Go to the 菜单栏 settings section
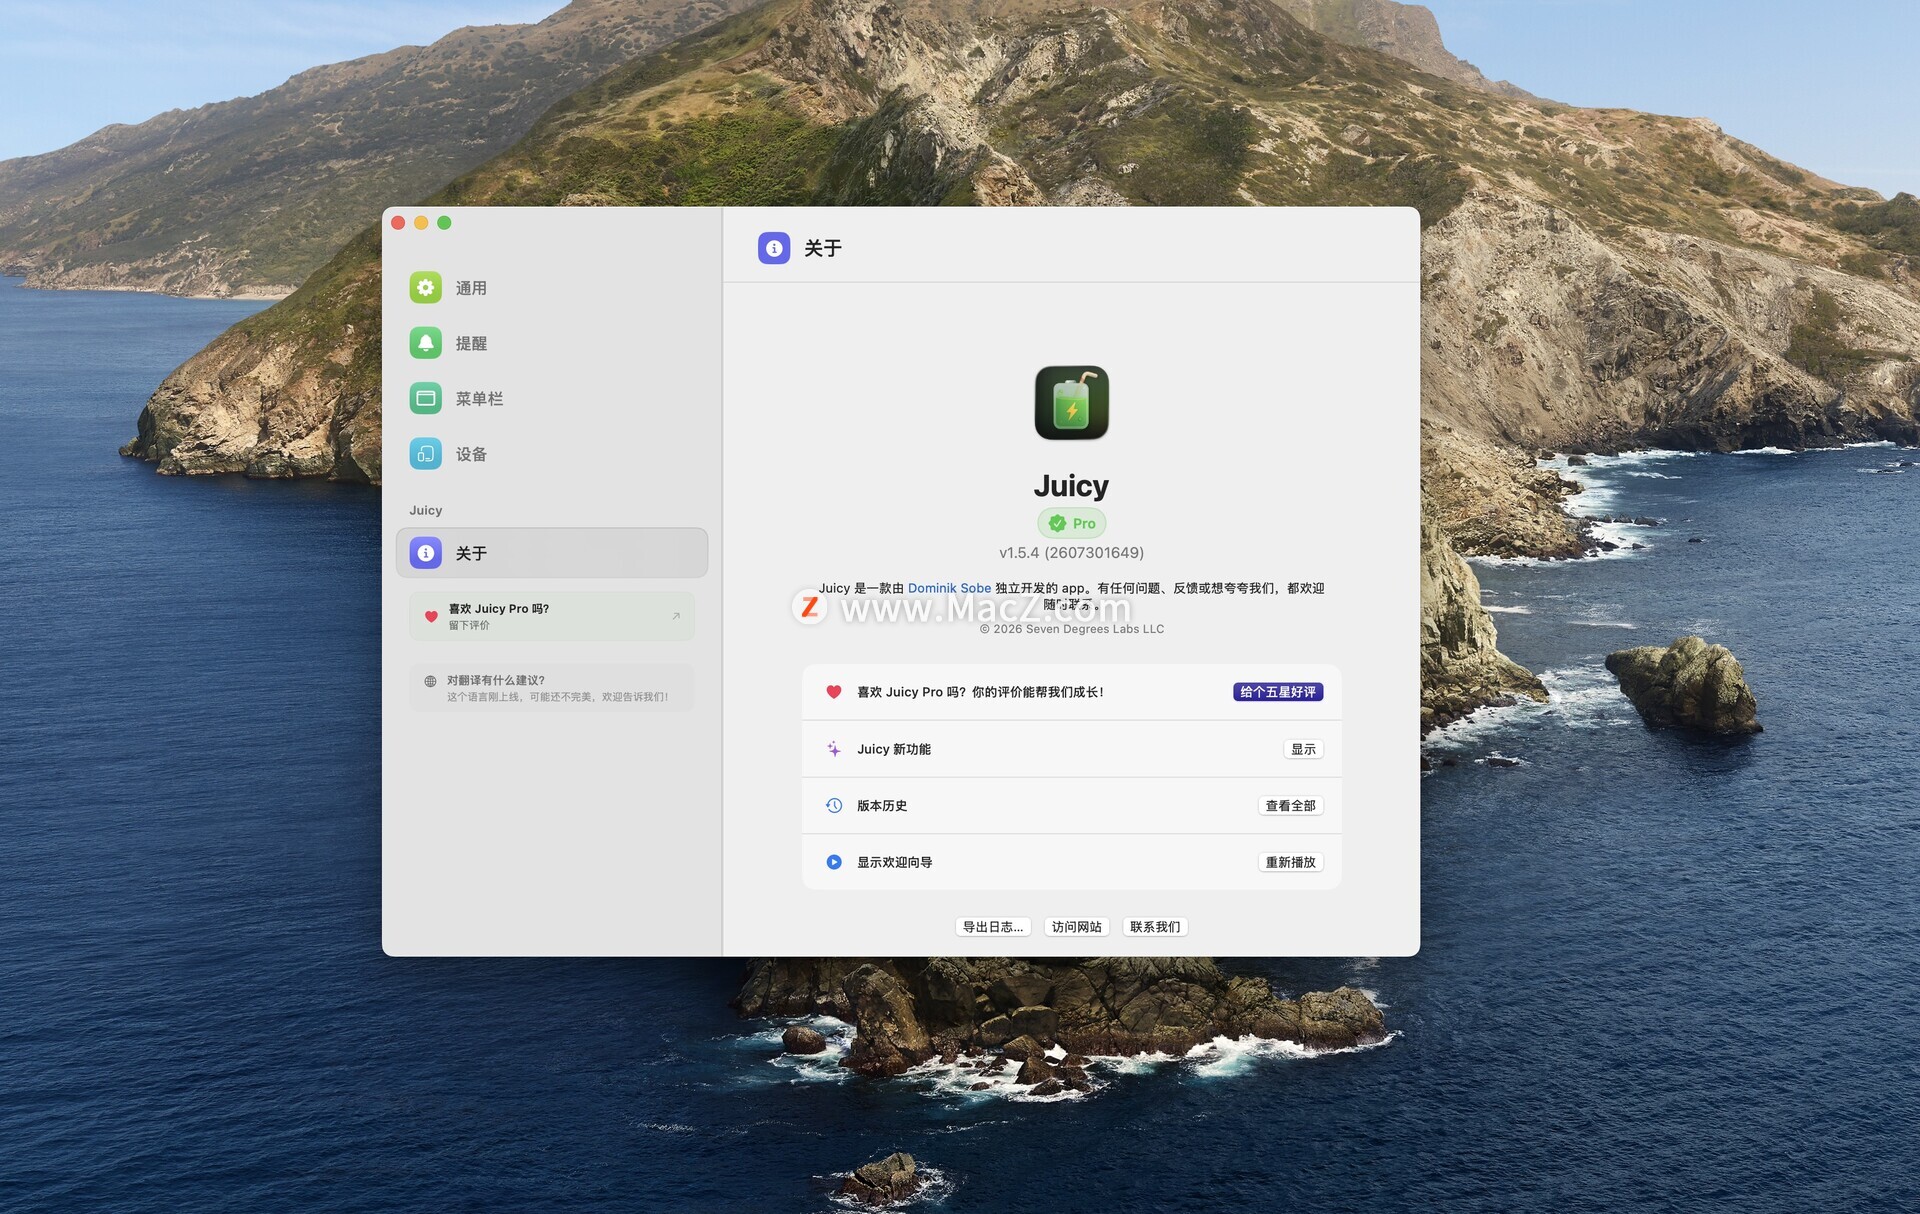The image size is (1920, 1214). (x=552, y=398)
